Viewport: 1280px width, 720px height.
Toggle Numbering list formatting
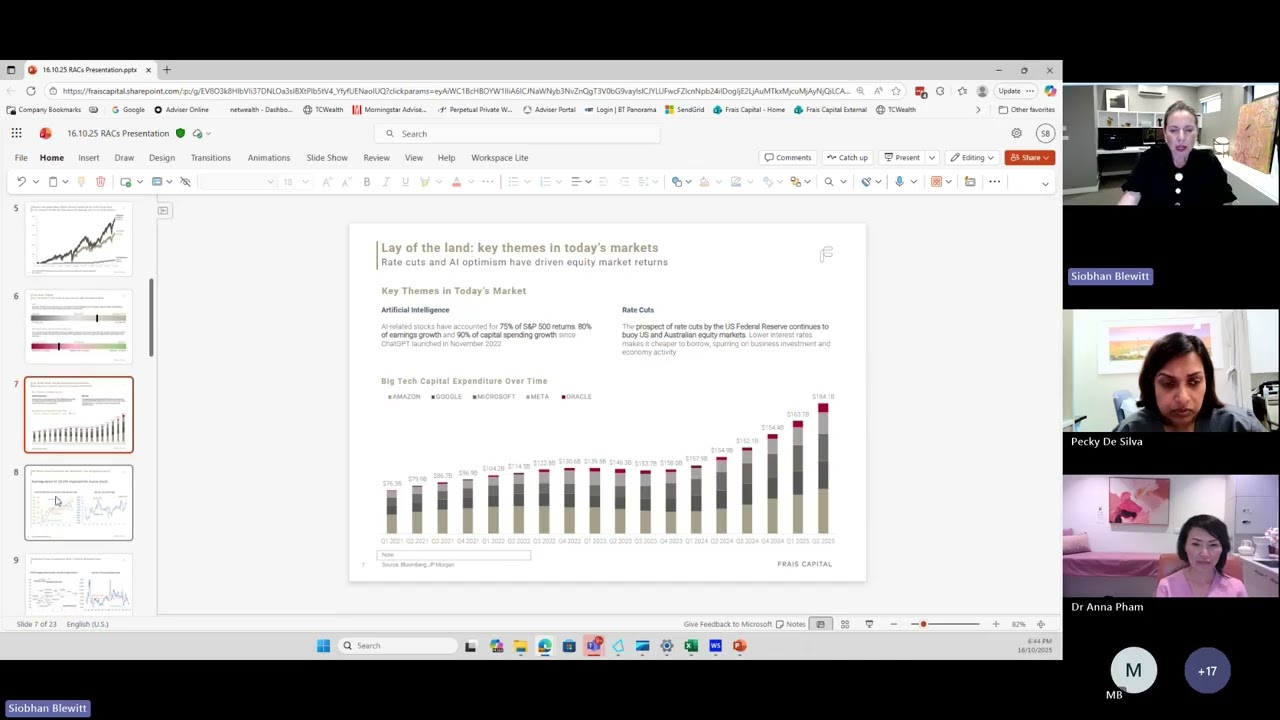click(x=545, y=181)
